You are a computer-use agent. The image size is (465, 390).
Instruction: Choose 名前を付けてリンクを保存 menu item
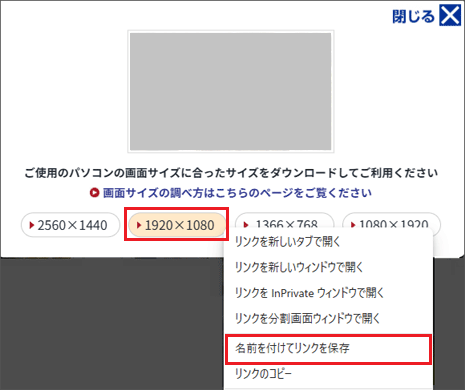(328, 349)
